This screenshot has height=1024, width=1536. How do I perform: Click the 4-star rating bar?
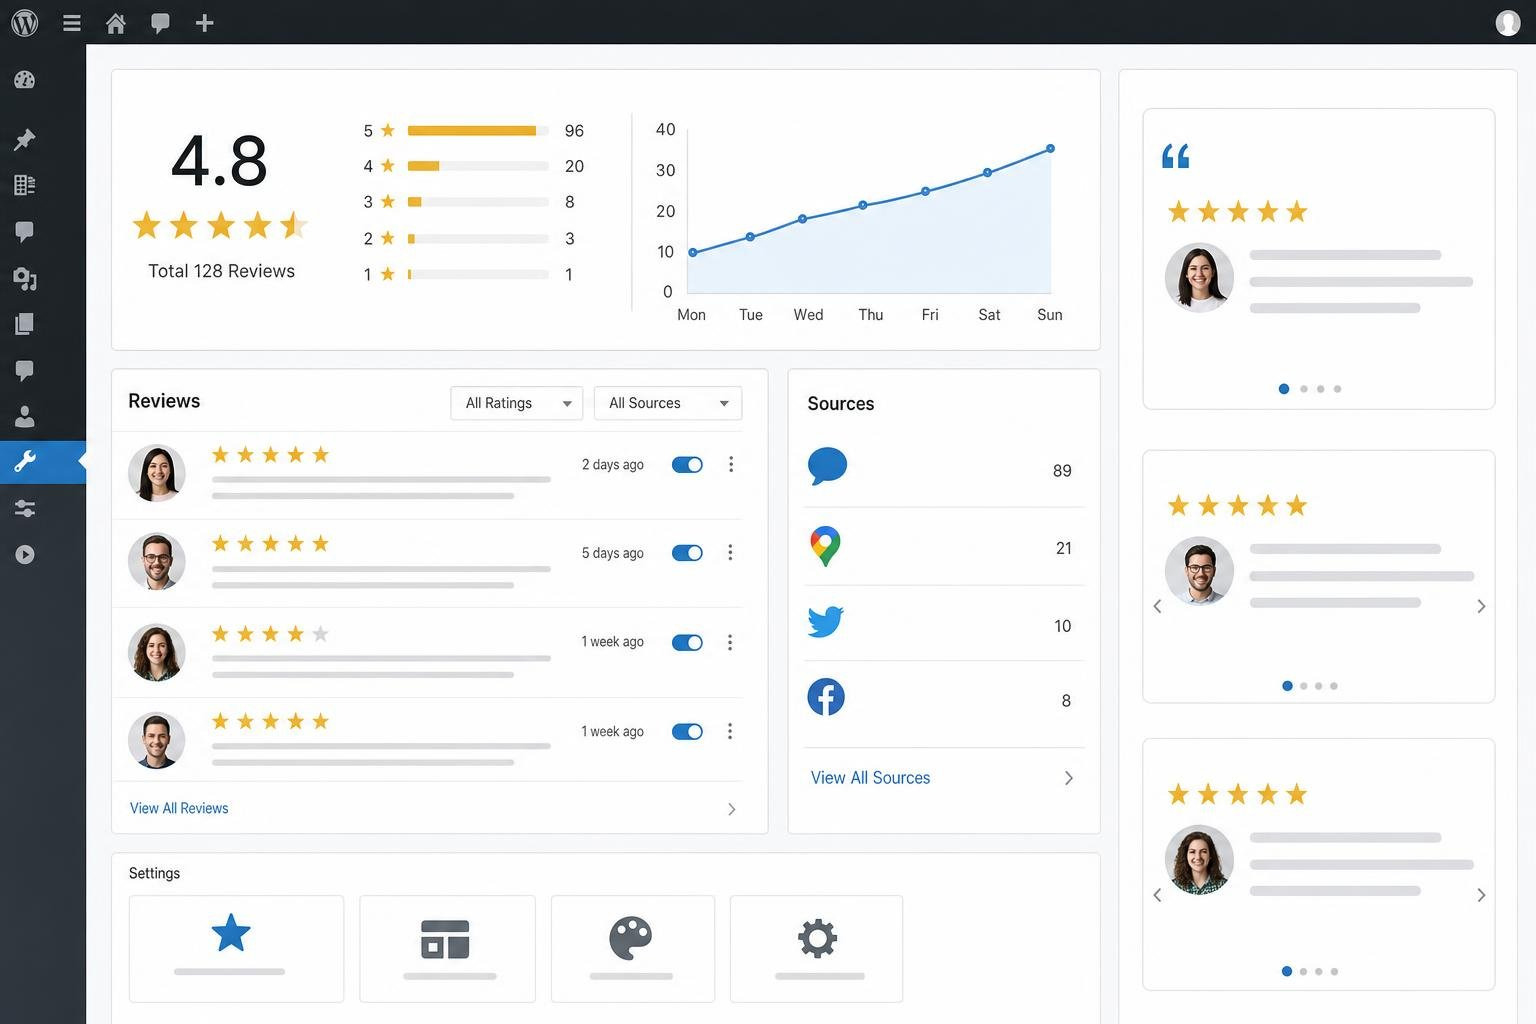(x=478, y=166)
